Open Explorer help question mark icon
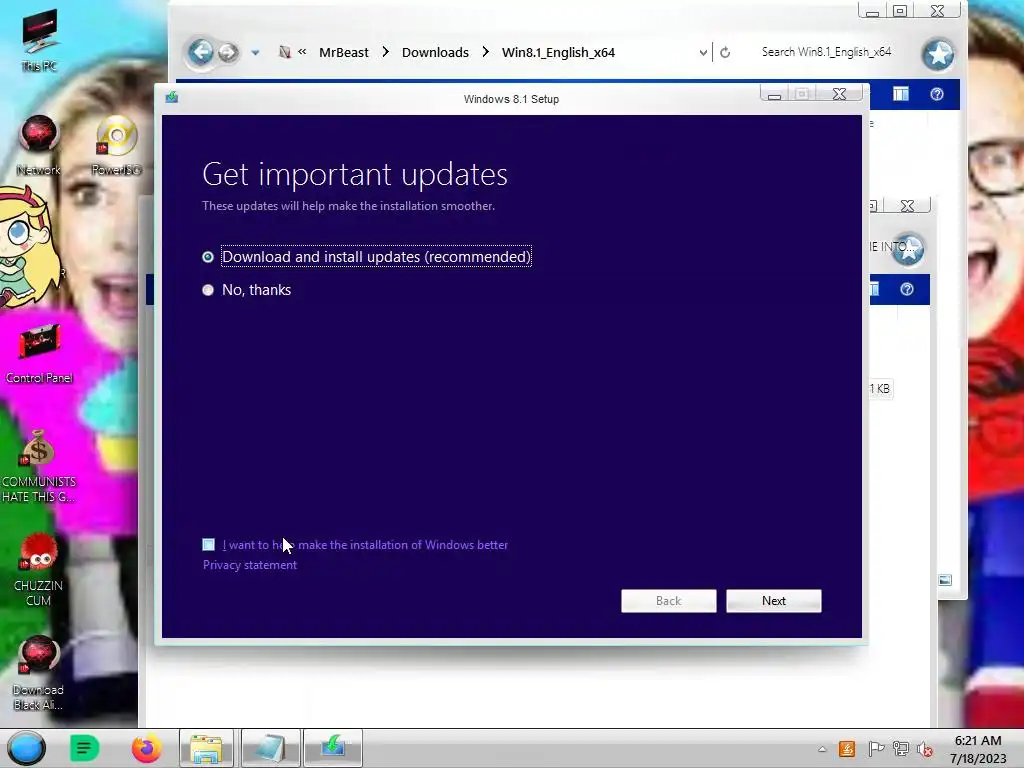The width and height of the screenshot is (1024, 768). pyautogui.click(x=936, y=94)
